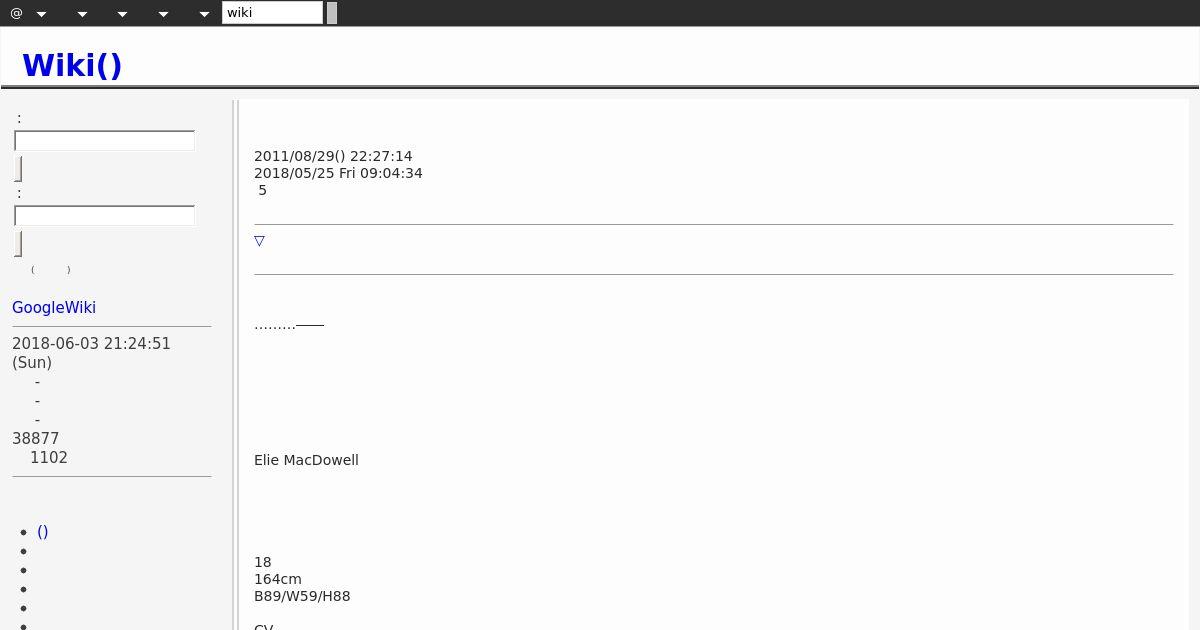Click the small submit button under first sidebar field
The width and height of the screenshot is (1200, 630).
(x=18, y=169)
